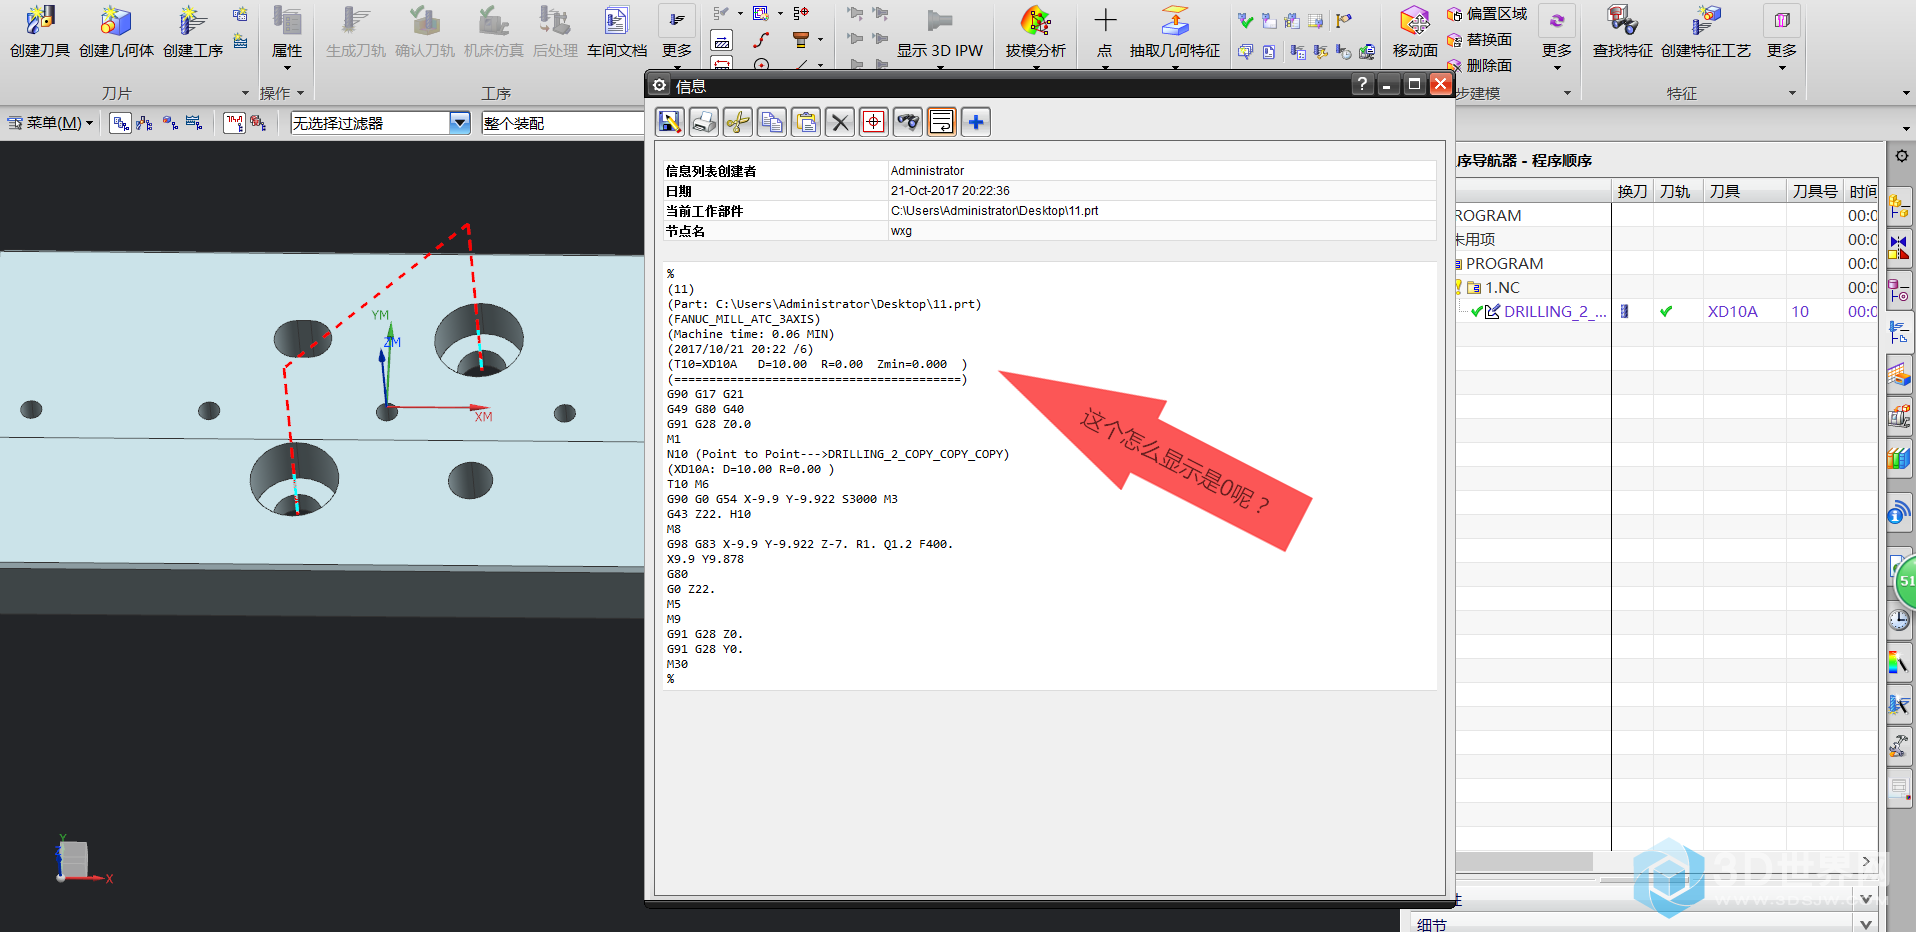Click the Find Feature (查找特征) icon

pos(1622,21)
